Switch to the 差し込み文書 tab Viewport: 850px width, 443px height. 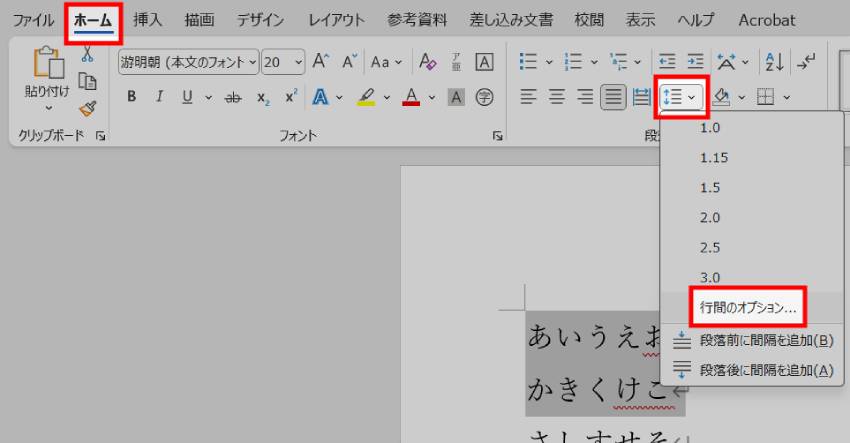[511, 21]
